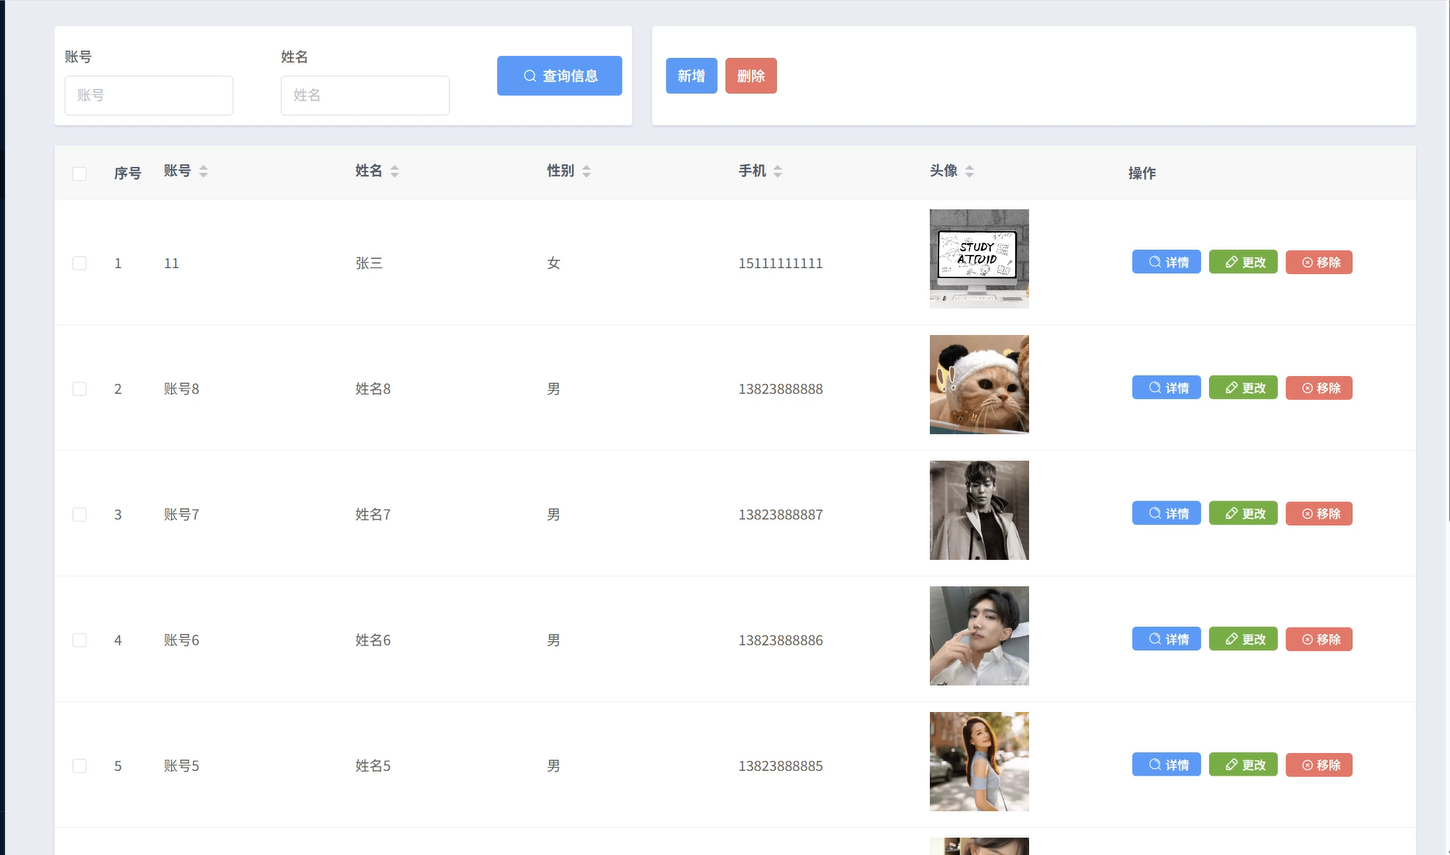Click the account cell 账号5
Image resolution: width=1450 pixels, height=855 pixels.
[182, 766]
